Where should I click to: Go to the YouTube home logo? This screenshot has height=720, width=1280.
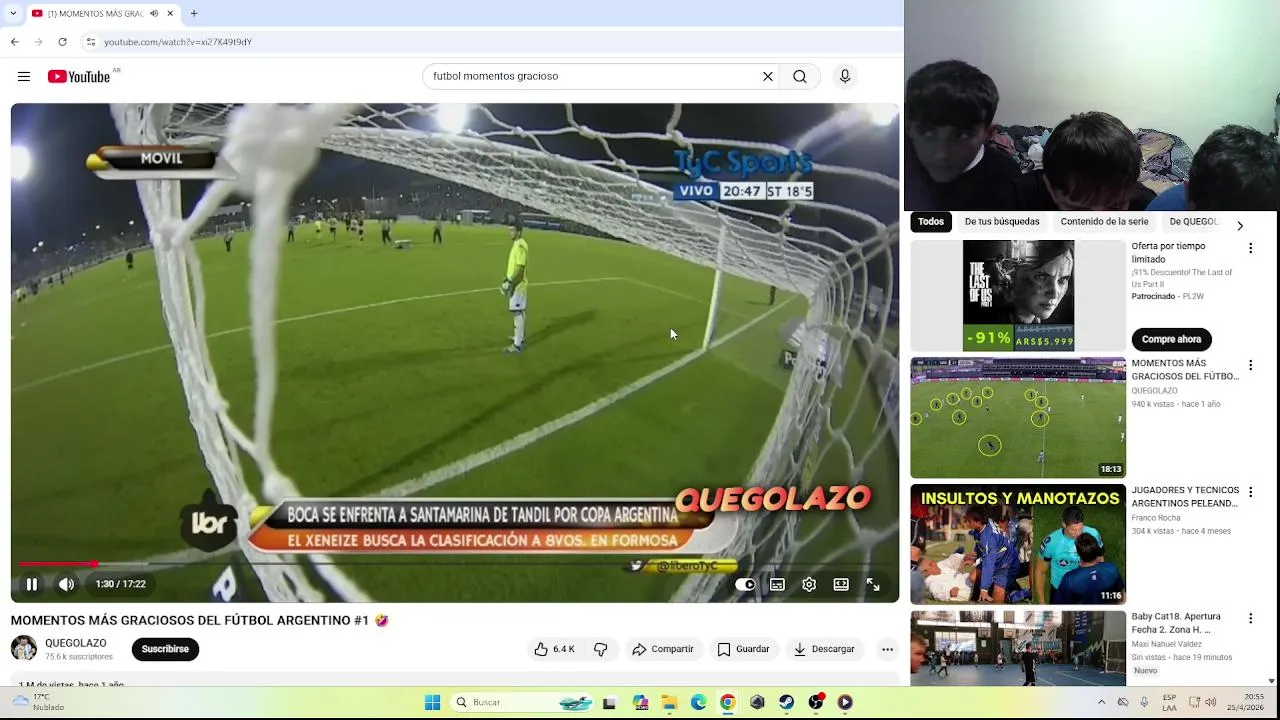coord(79,76)
